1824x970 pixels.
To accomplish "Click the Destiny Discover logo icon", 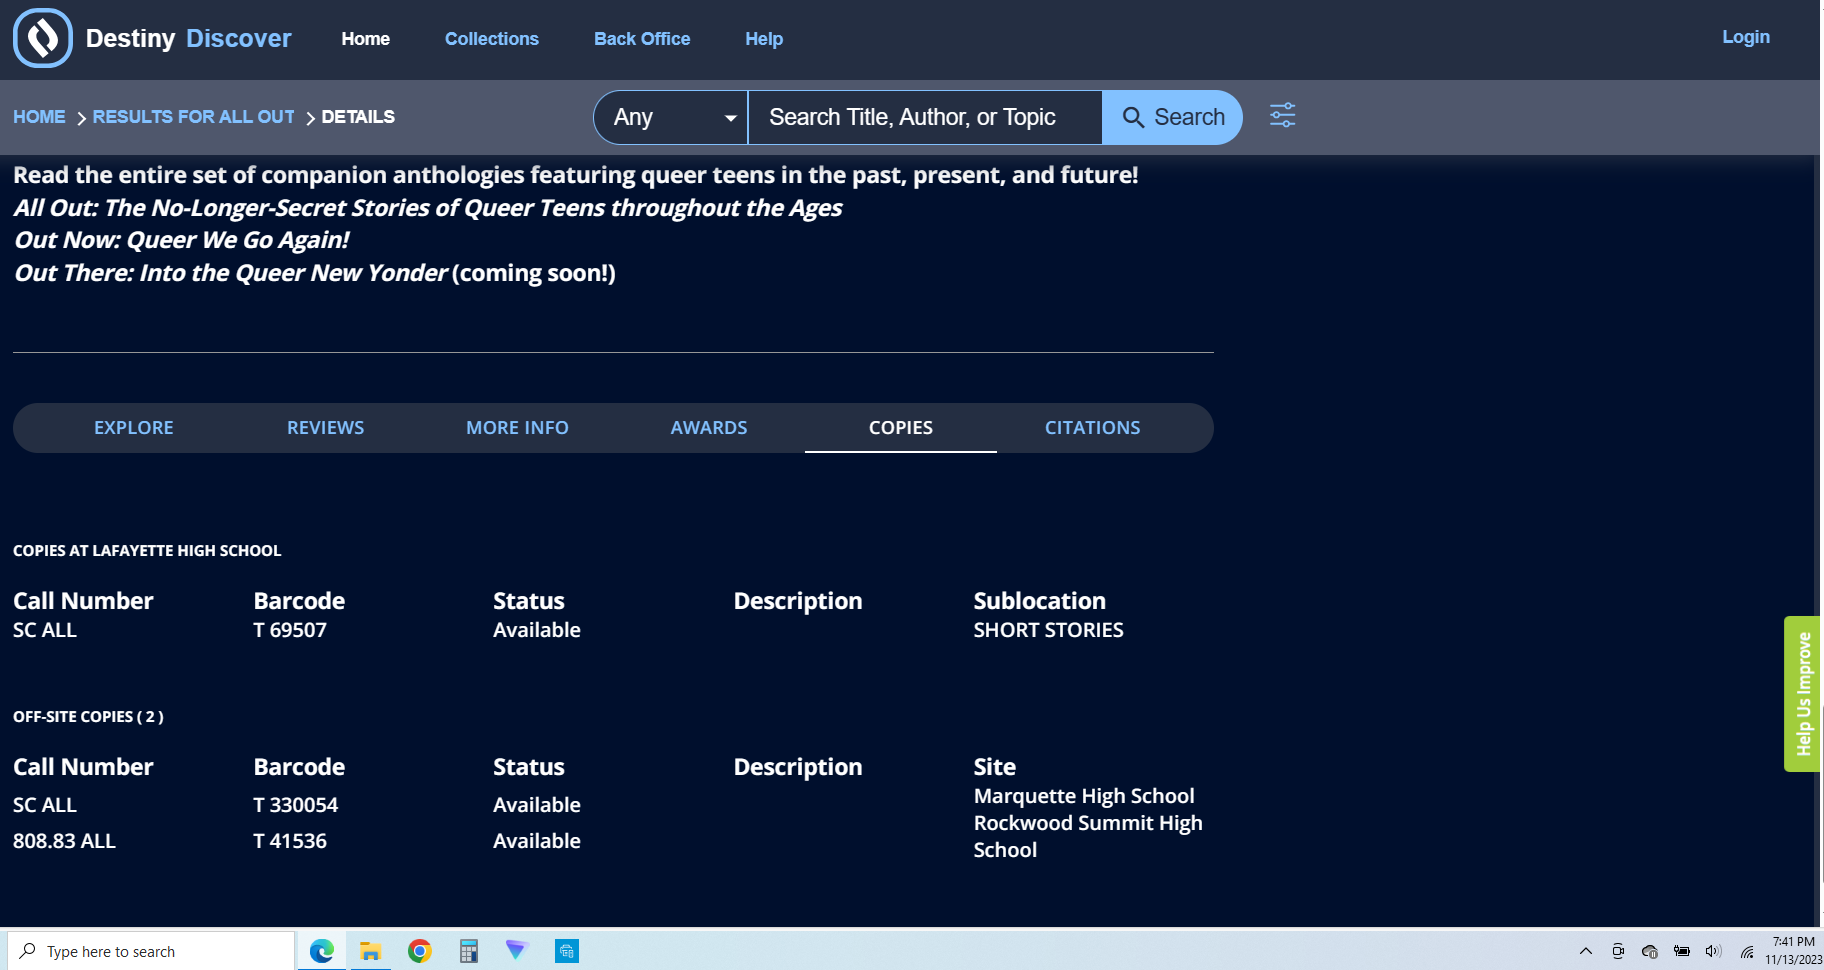I will coord(43,38).
